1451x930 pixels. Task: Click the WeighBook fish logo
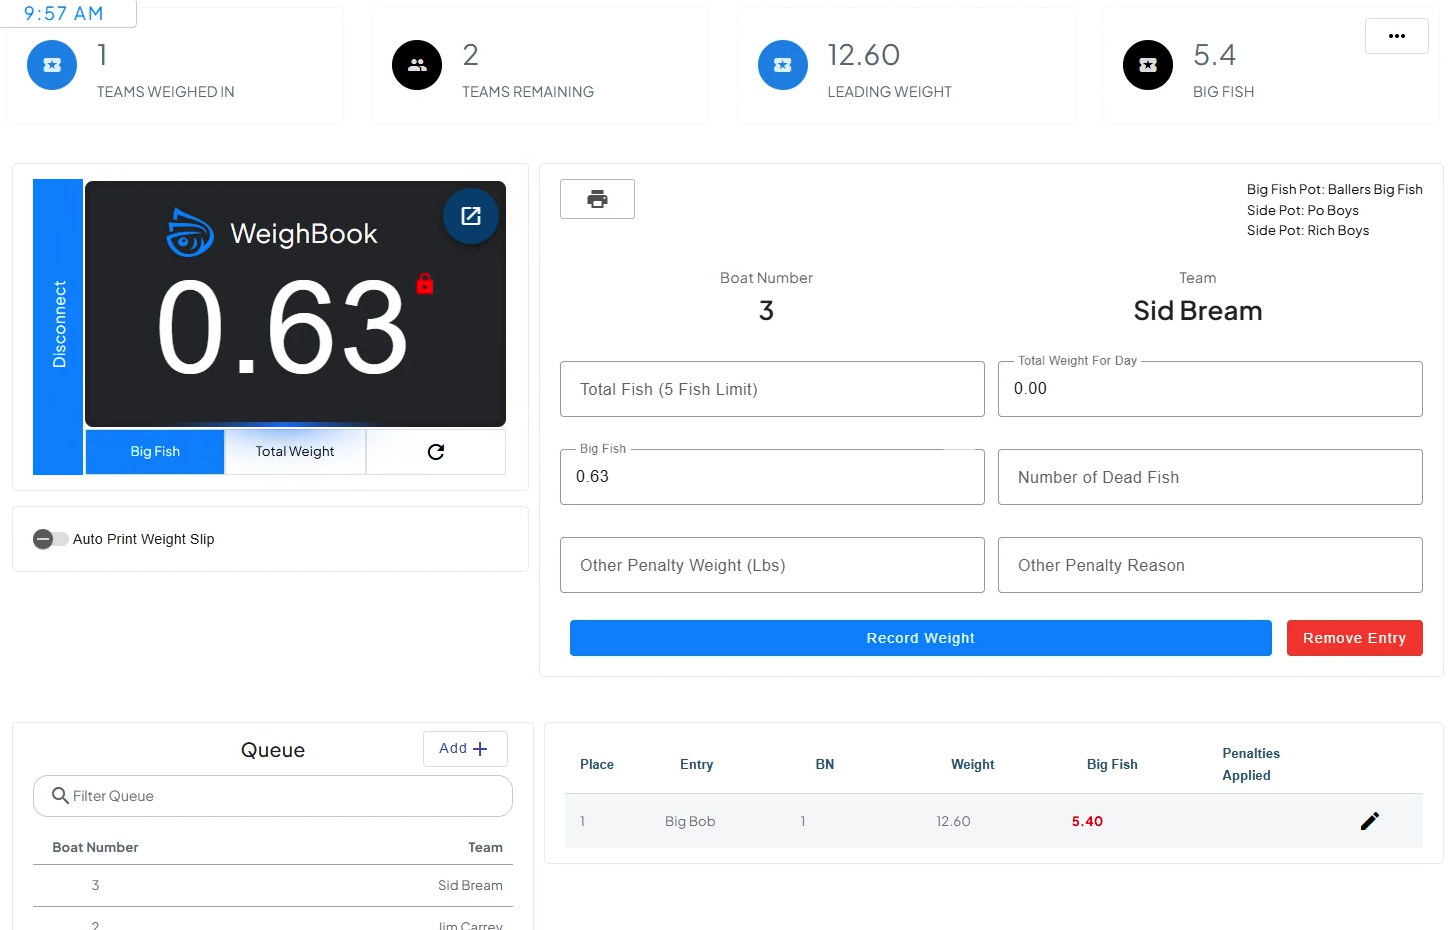(190, 232)
